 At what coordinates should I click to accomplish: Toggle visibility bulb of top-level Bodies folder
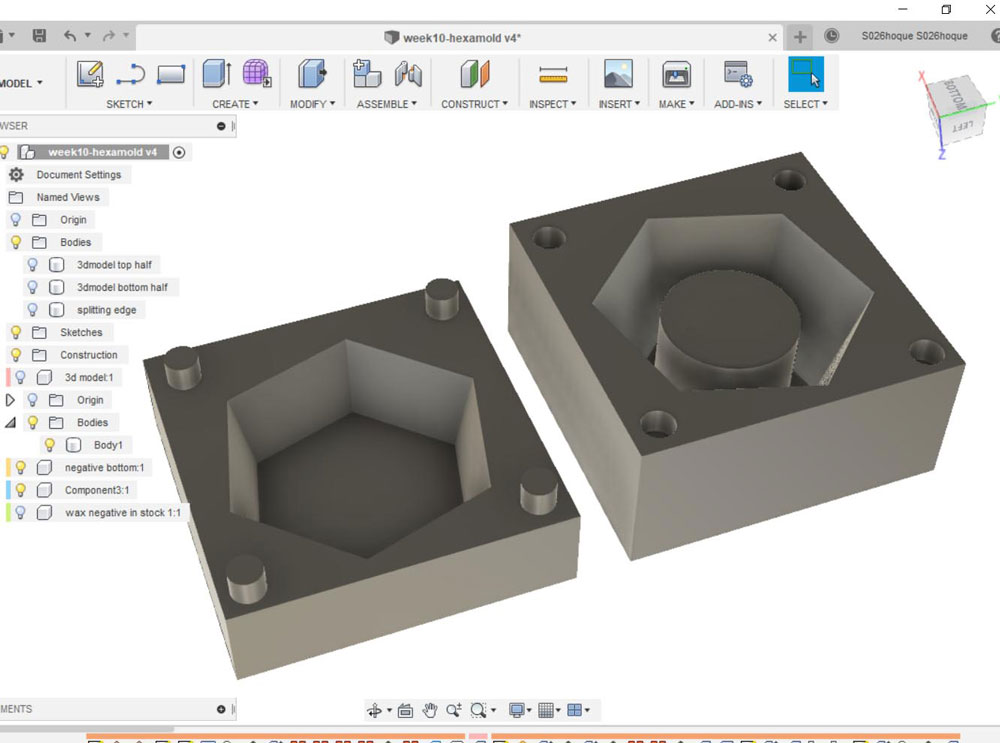(x=16, y=242)
